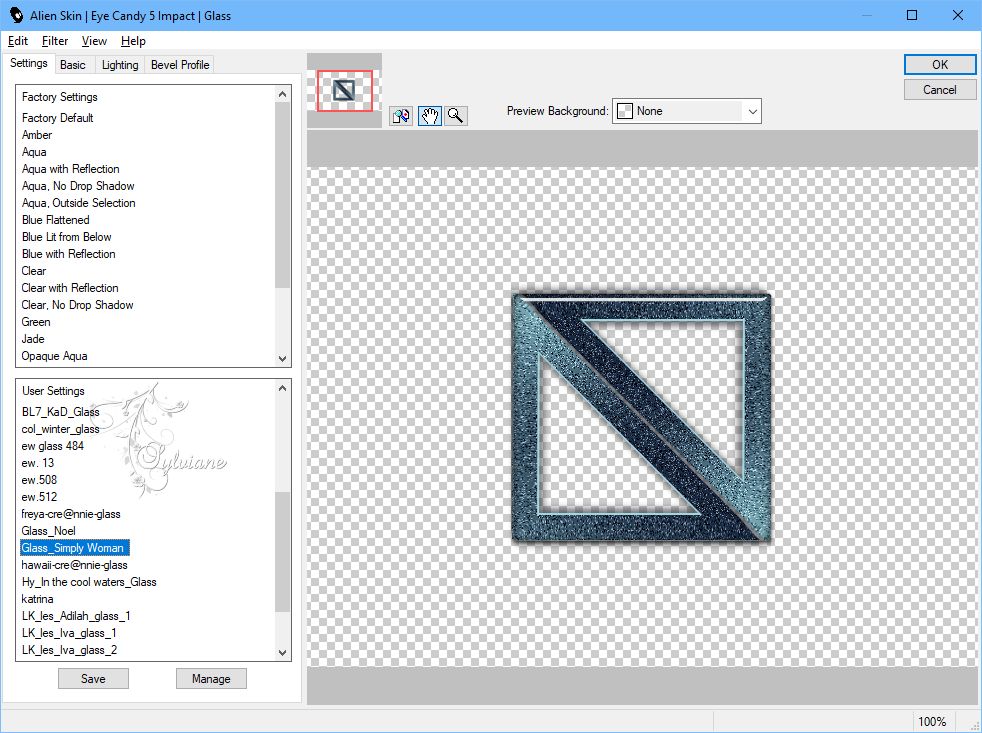
Task: Select Glass_Noel user setting
Action: [48, 531]
